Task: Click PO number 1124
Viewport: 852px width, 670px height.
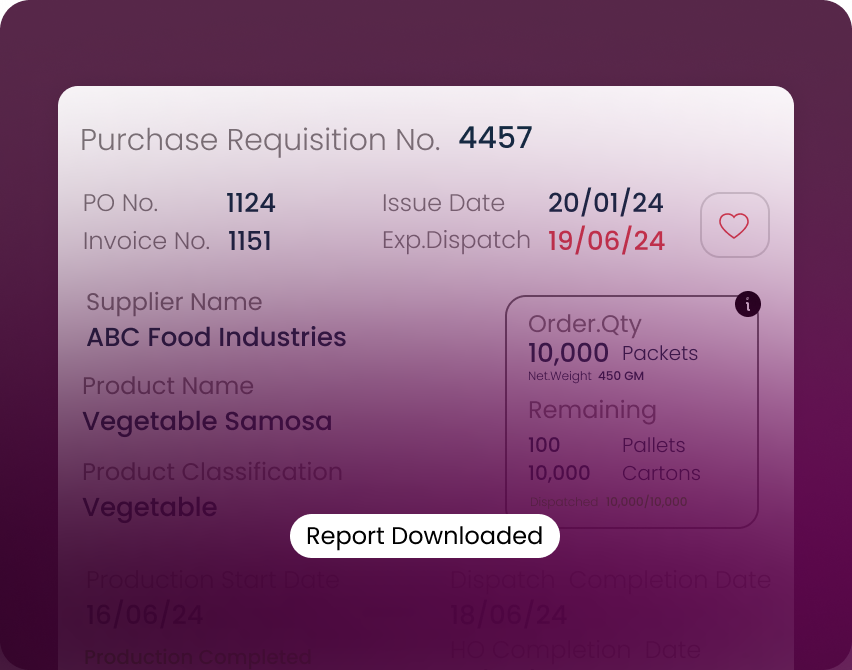Action: (250, 204)
